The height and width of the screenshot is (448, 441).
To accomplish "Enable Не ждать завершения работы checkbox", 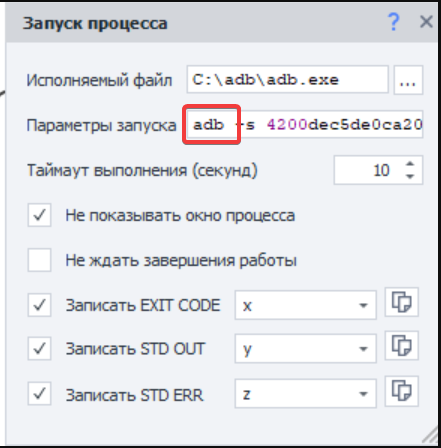I will tap(39, 260).
